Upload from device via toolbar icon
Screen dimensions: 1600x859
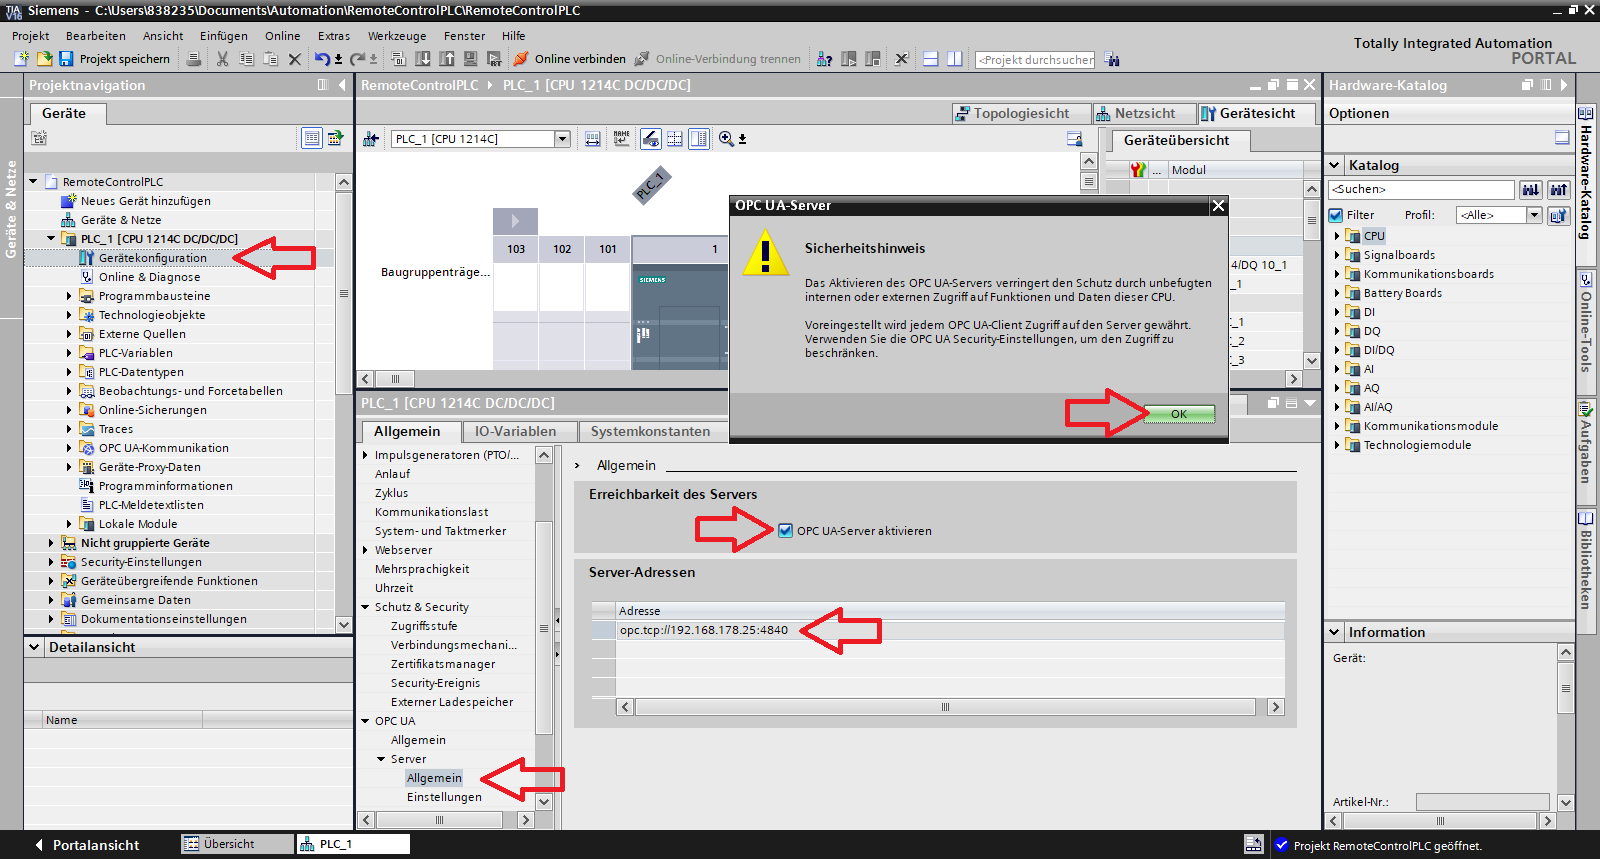click(x=447, y=59)
